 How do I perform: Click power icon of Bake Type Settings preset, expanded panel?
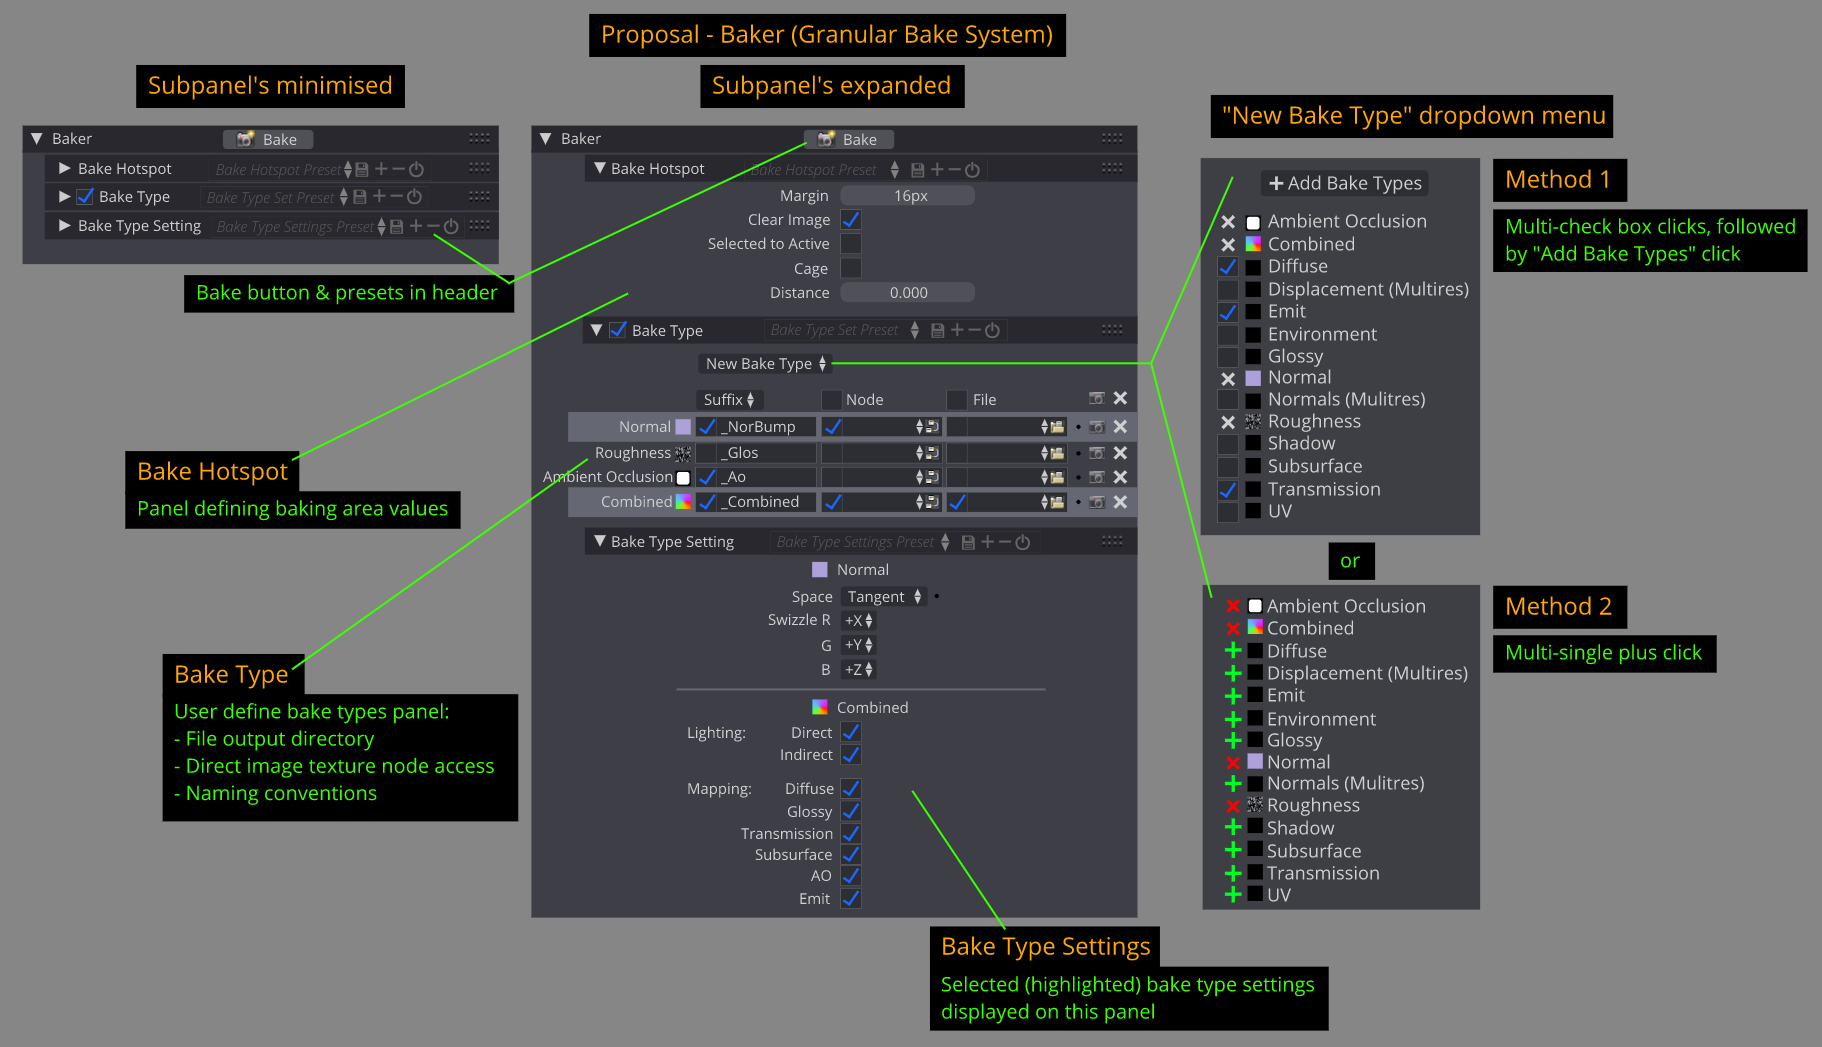coord(1022,542)
